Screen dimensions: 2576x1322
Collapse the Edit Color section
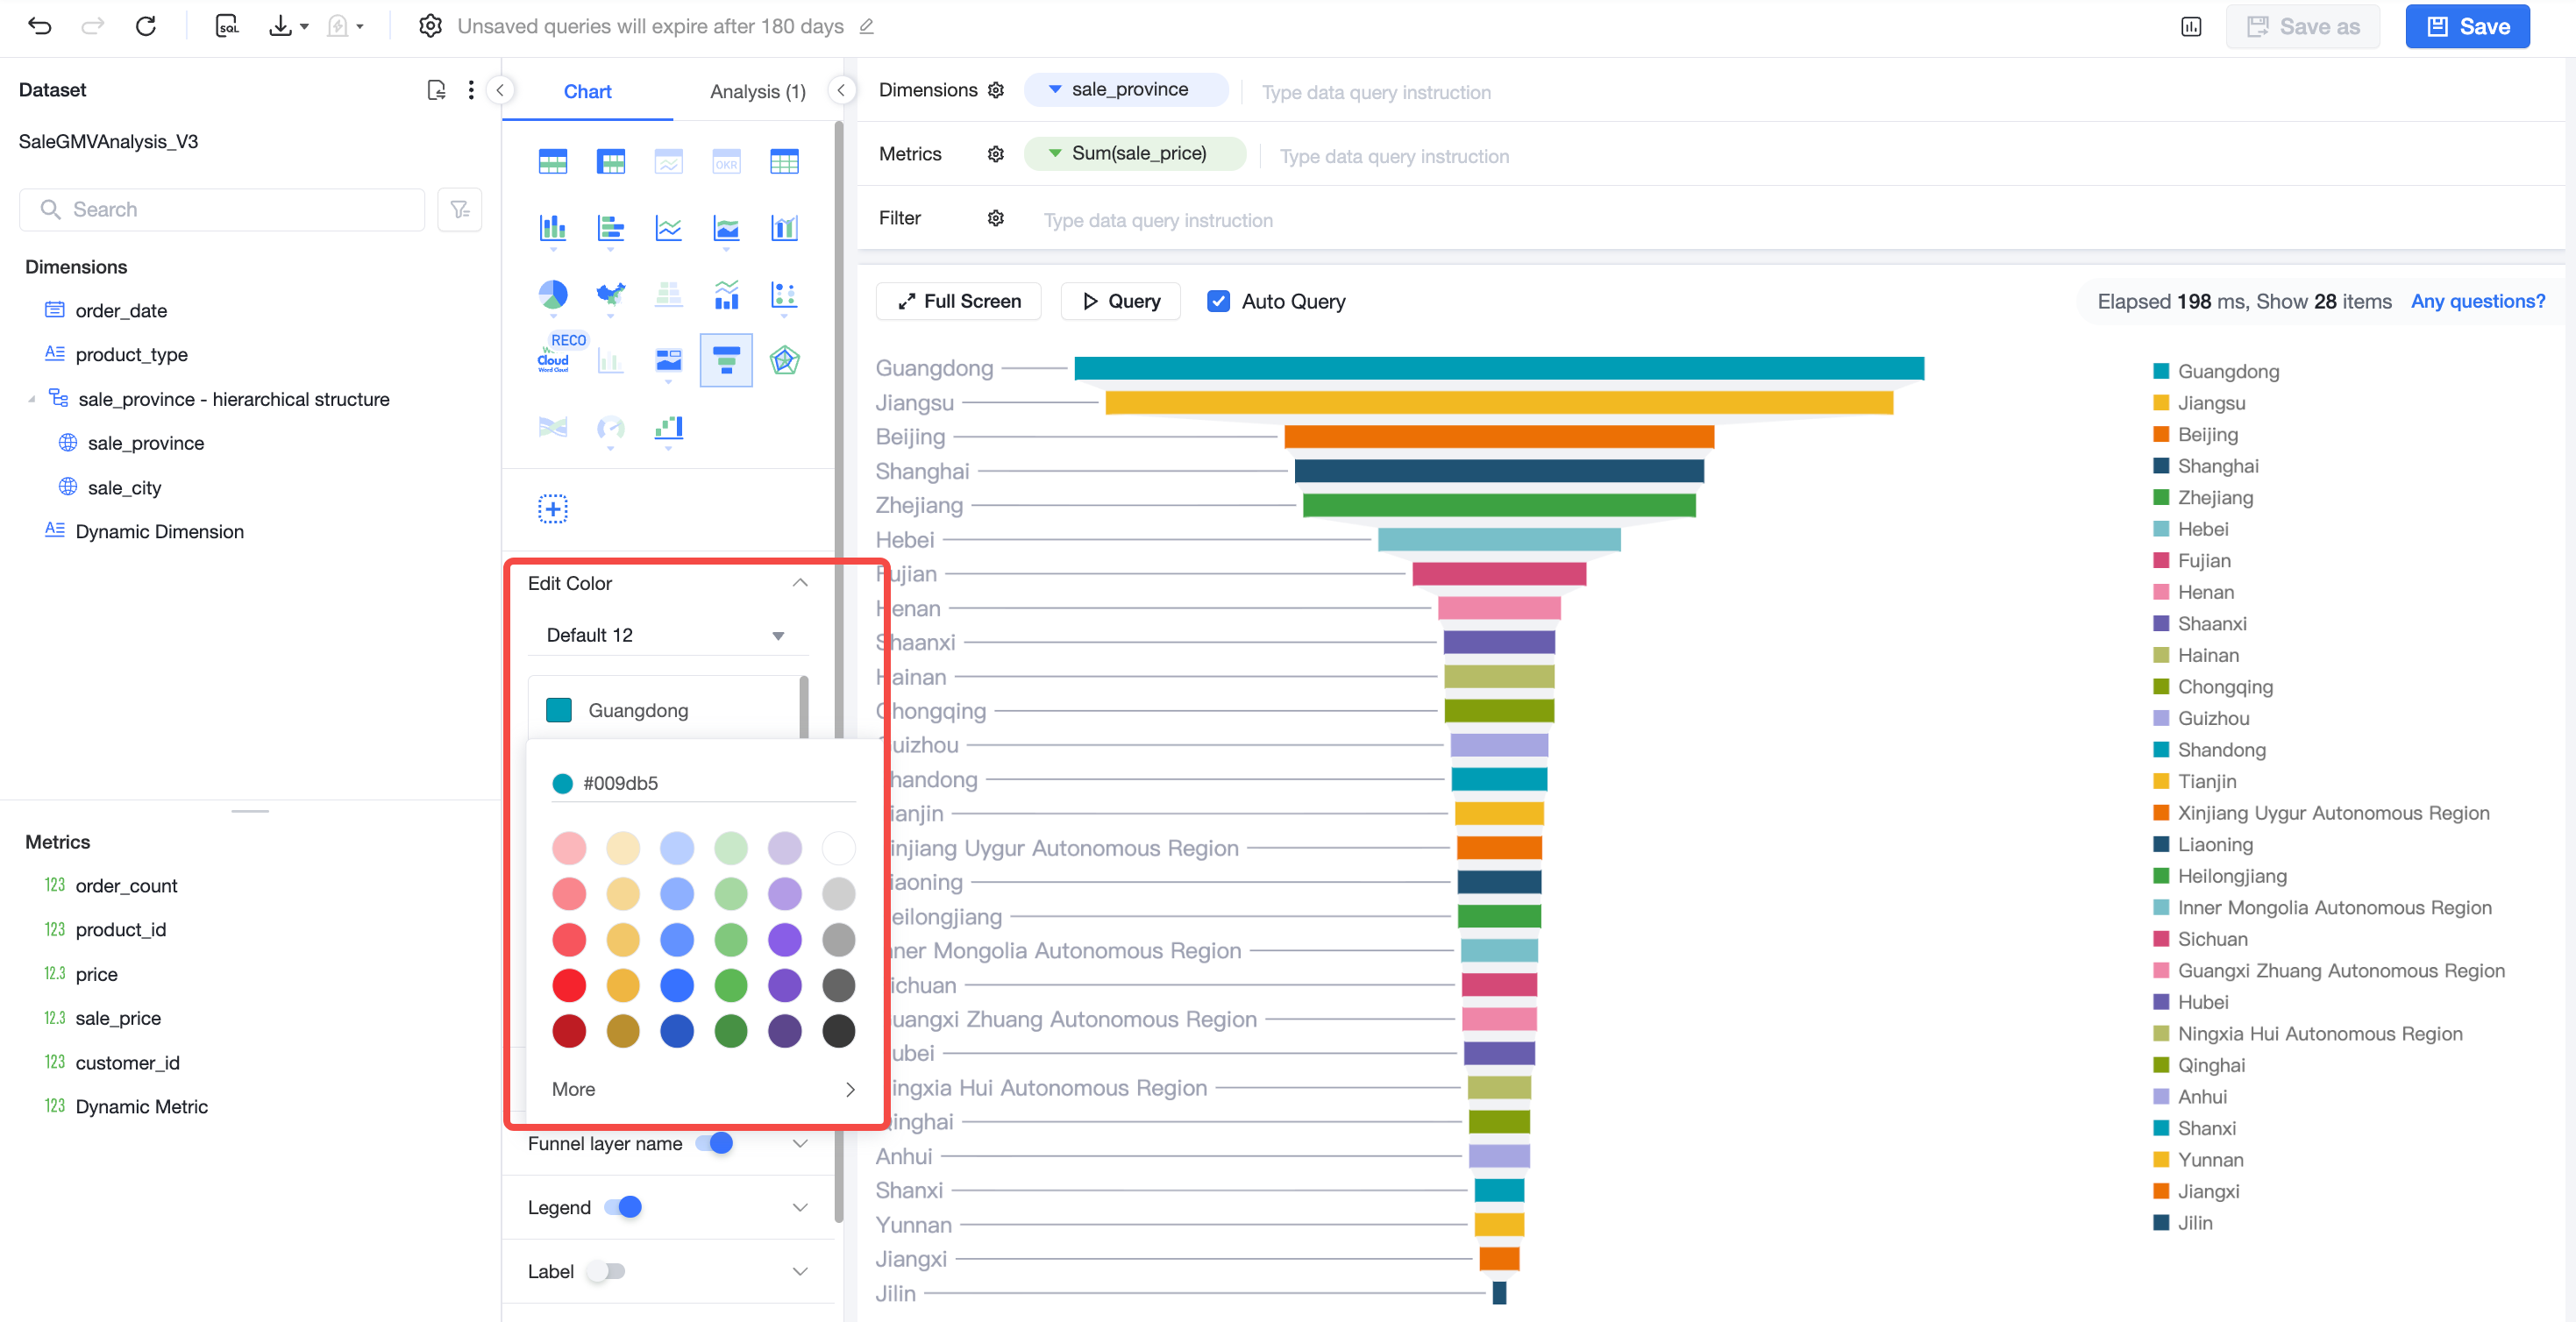pyautogui.click(x=800, y=583)
